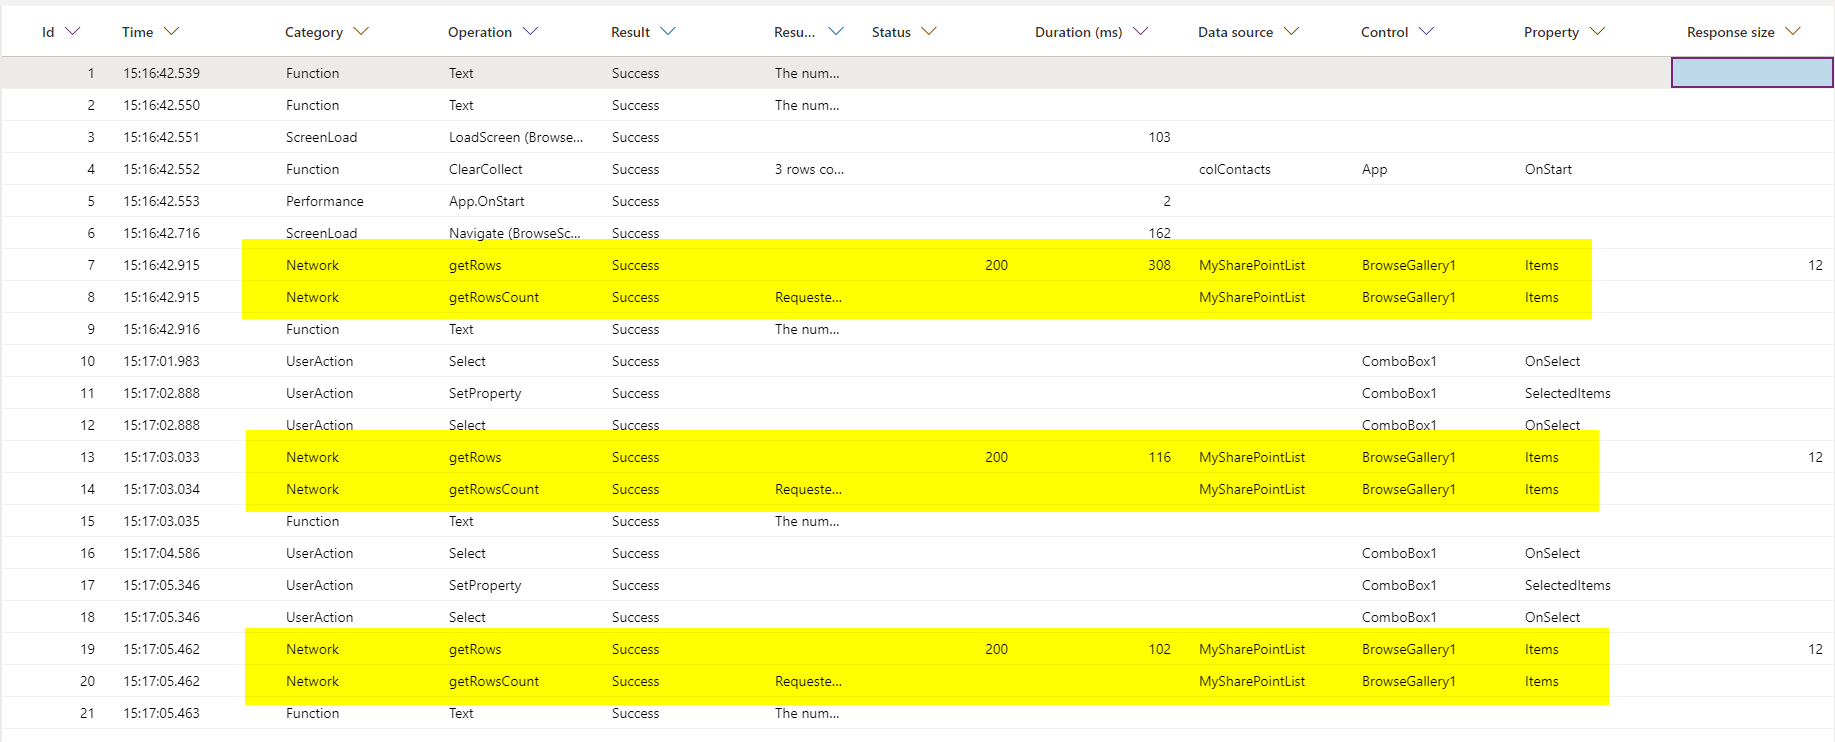The image size is (1835, 742).
Task: Open the Category column filter chevron
Action: coord(361,32)
